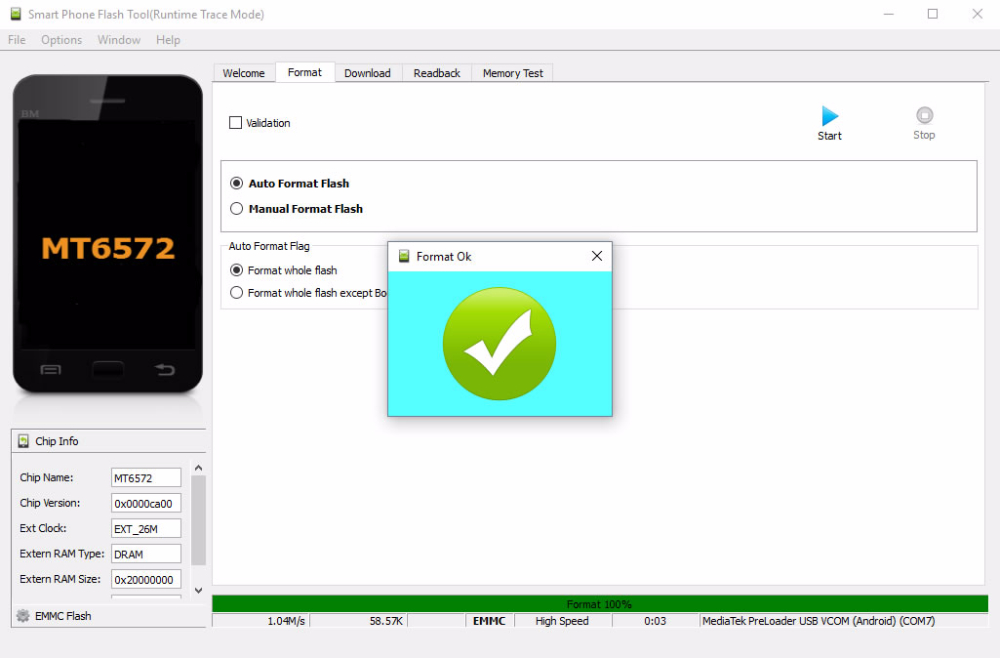Click the phone back arrow icon
This screenshot has height=658, width=1000.
tap(165, 369)
